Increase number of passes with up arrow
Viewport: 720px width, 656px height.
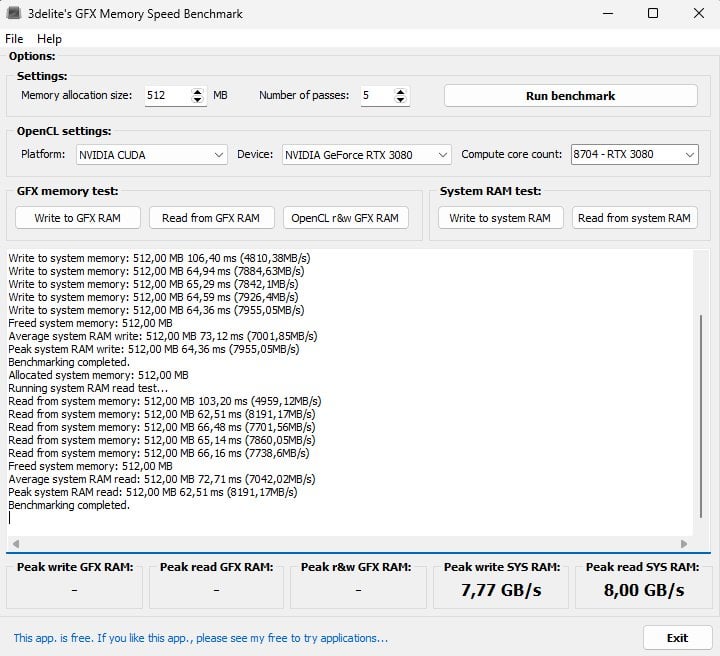[400, 91]
